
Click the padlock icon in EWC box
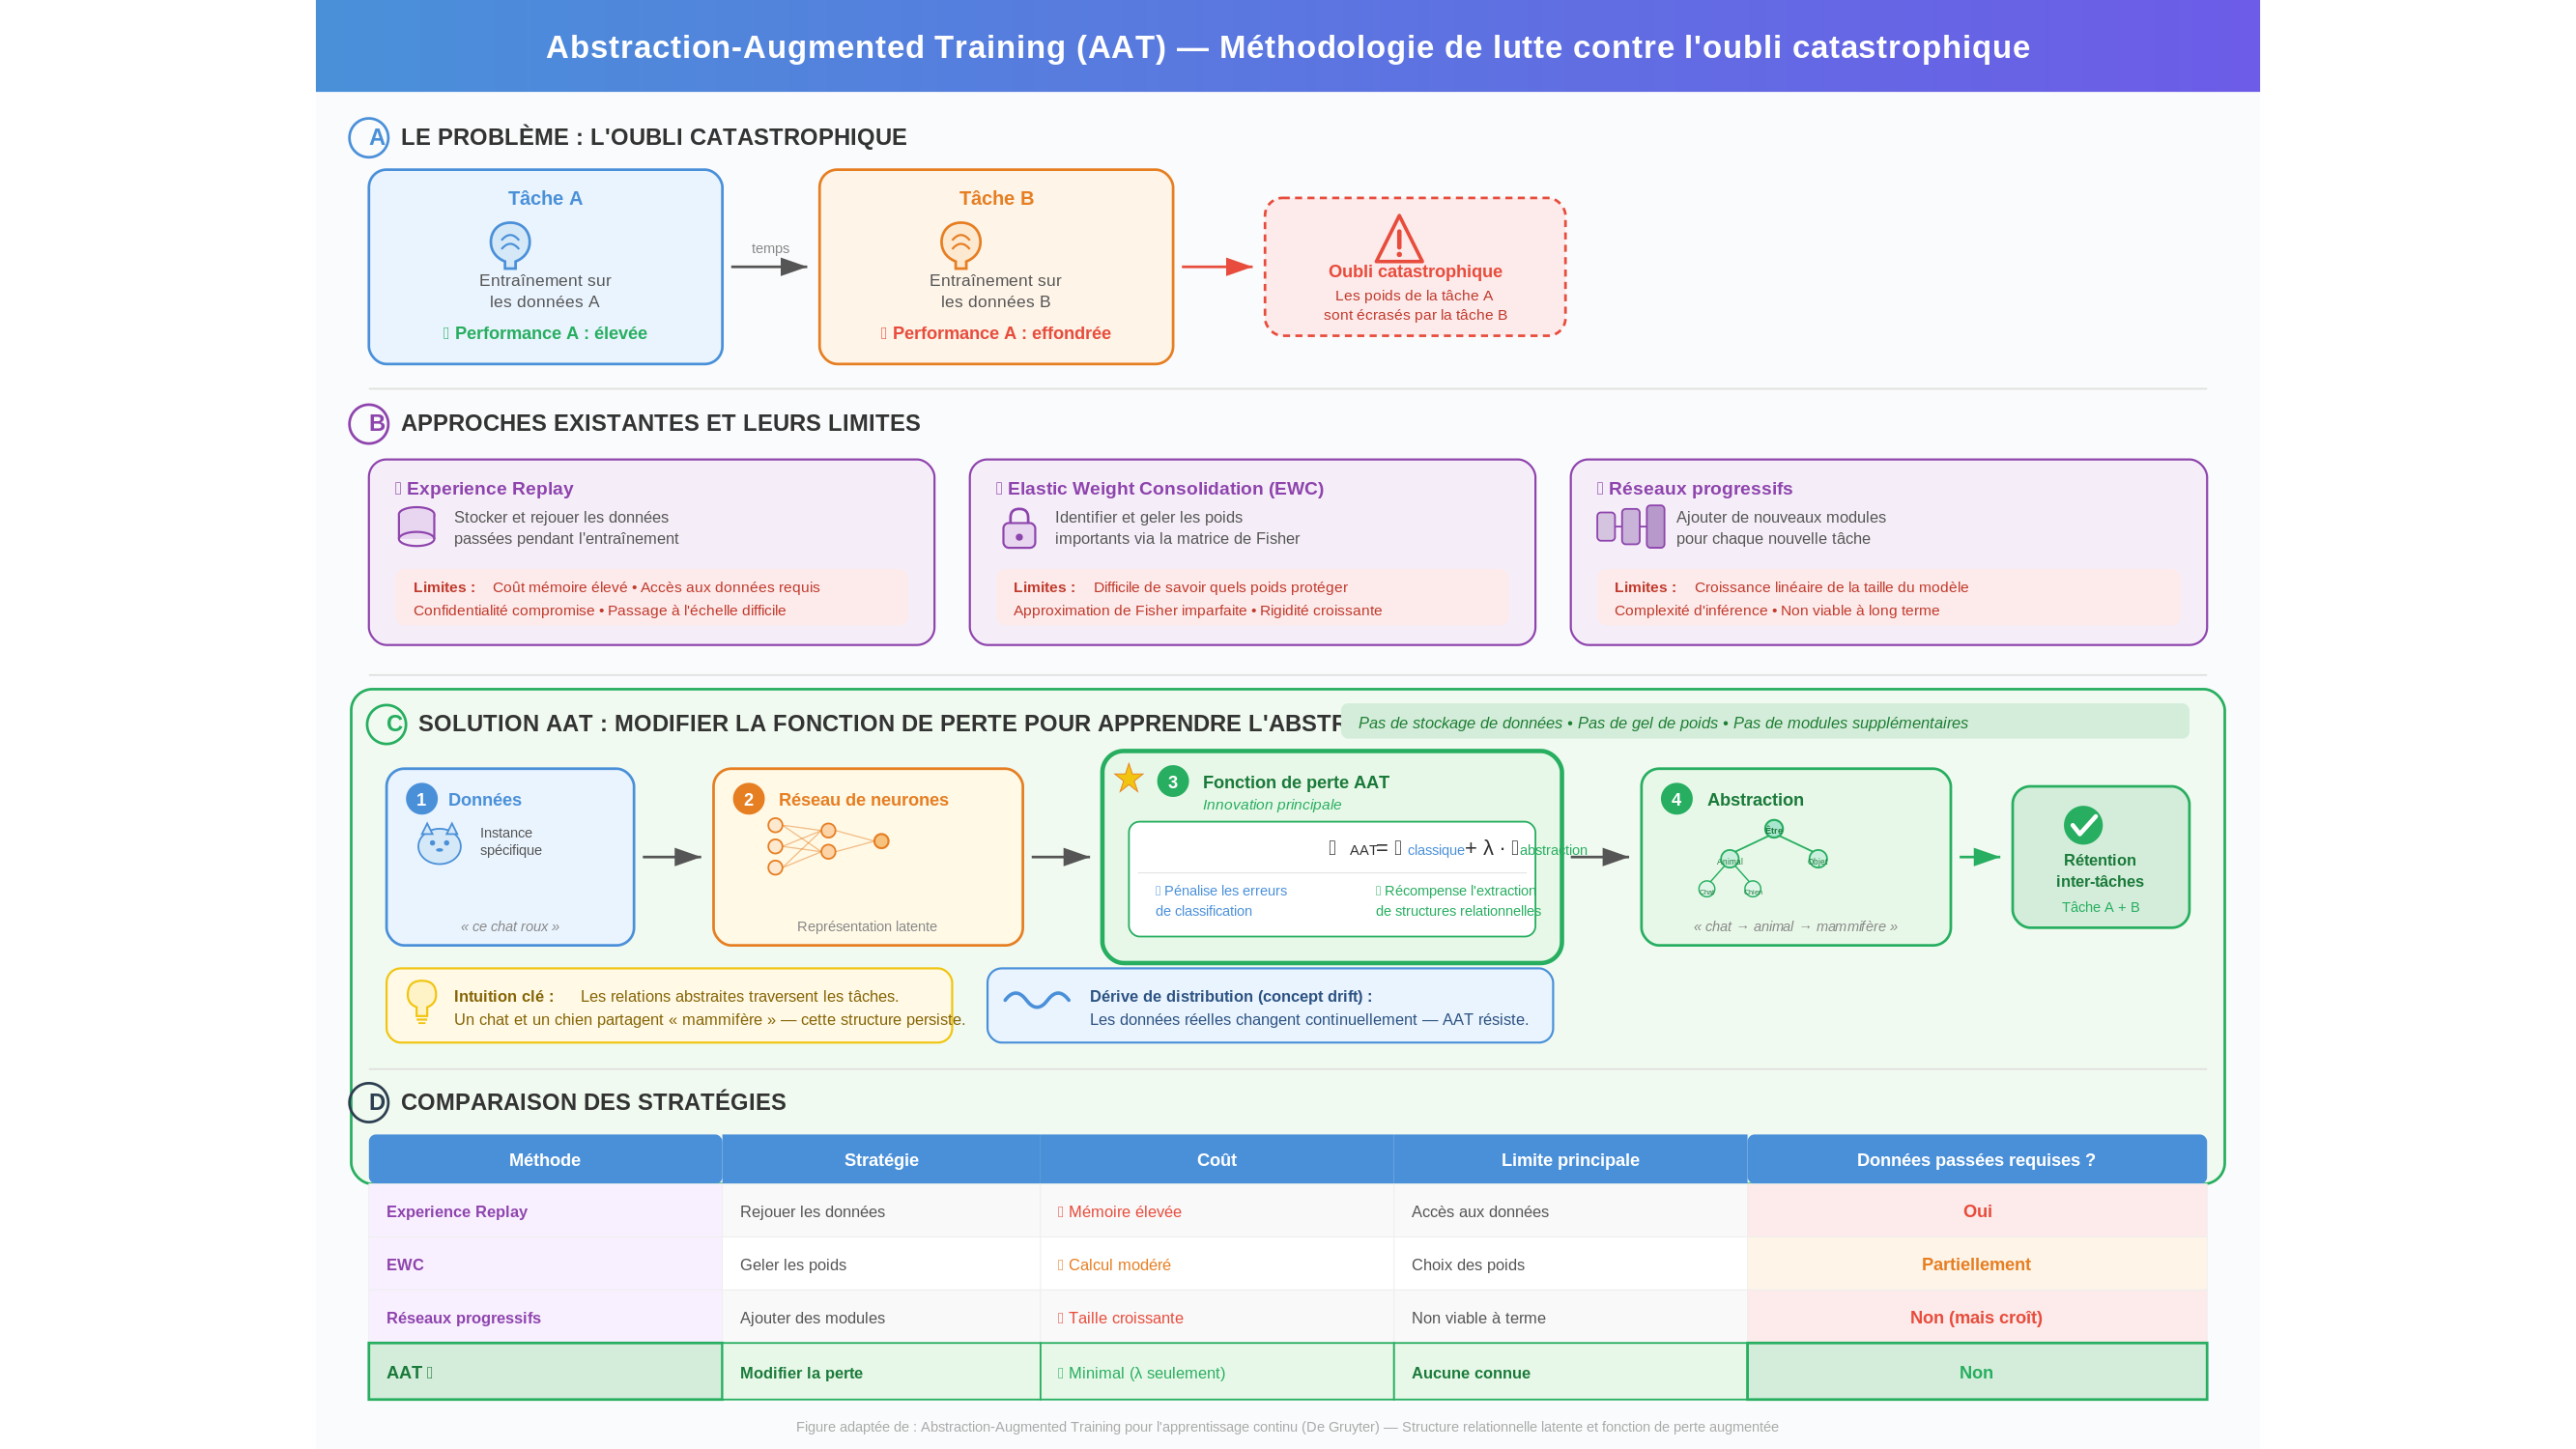[x=1019, y=528]
